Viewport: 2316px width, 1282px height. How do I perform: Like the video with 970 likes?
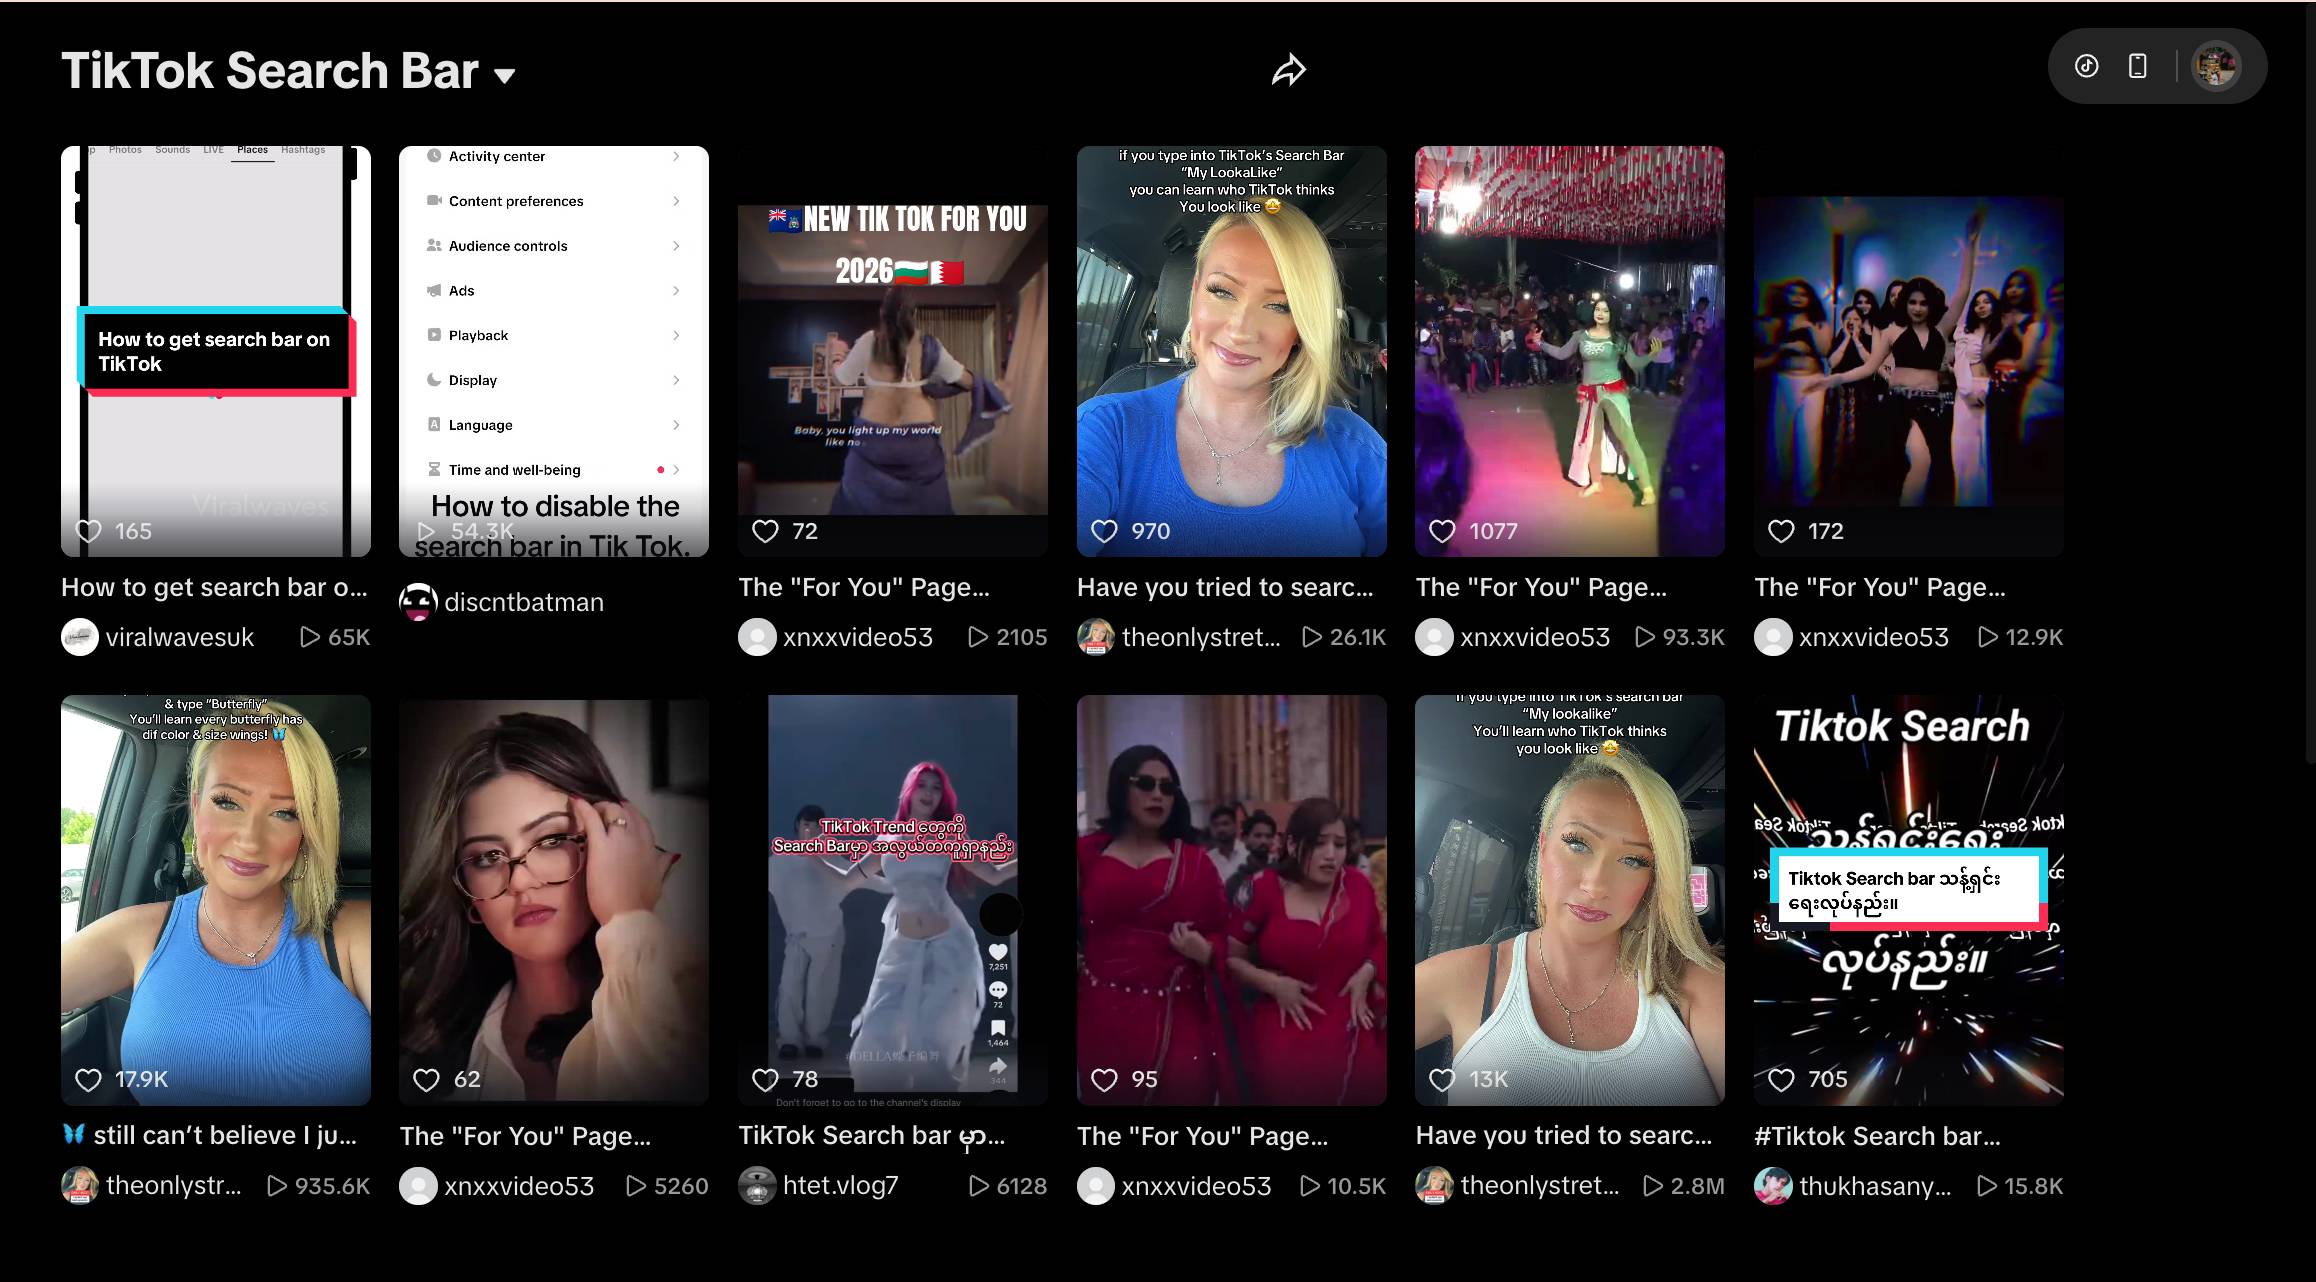tap(1104, 531)
